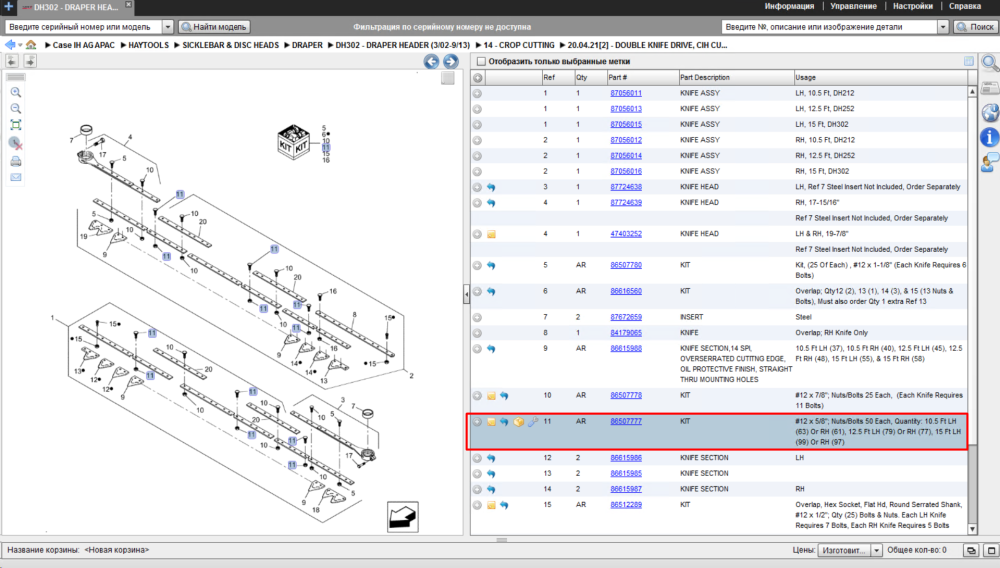This screenshot has width=1000, height=568.
Task: Click the 'Найти модель' button
Action: pyautogui.click(x=214, y=27)
